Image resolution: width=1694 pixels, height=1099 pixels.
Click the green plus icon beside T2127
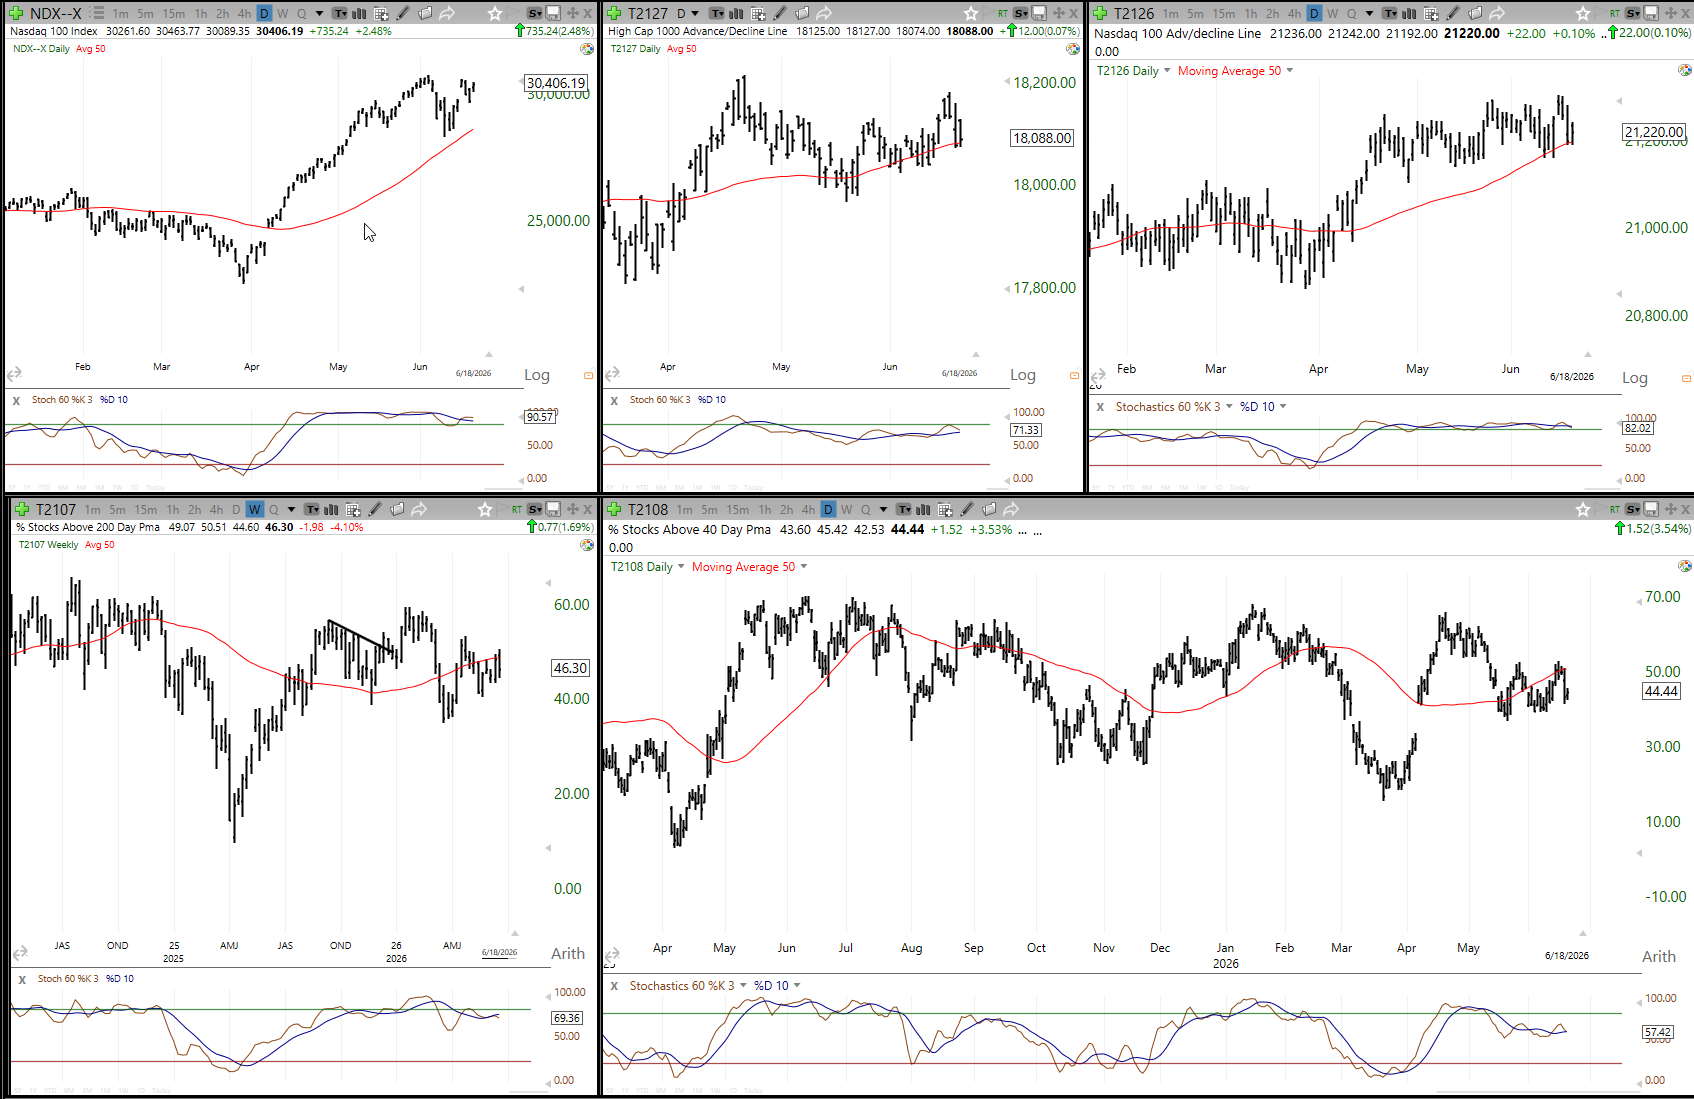click(x=615, y=13)
